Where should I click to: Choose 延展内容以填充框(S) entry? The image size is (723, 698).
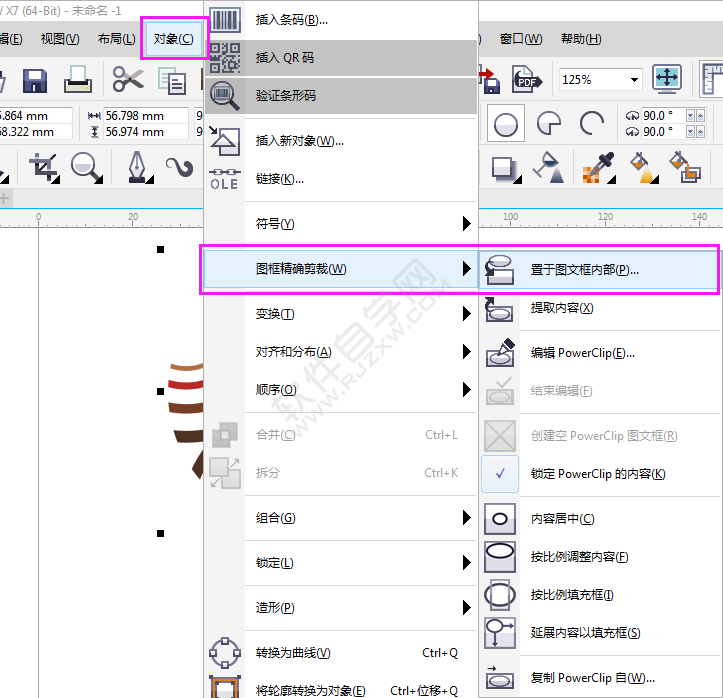pos(599,633)
